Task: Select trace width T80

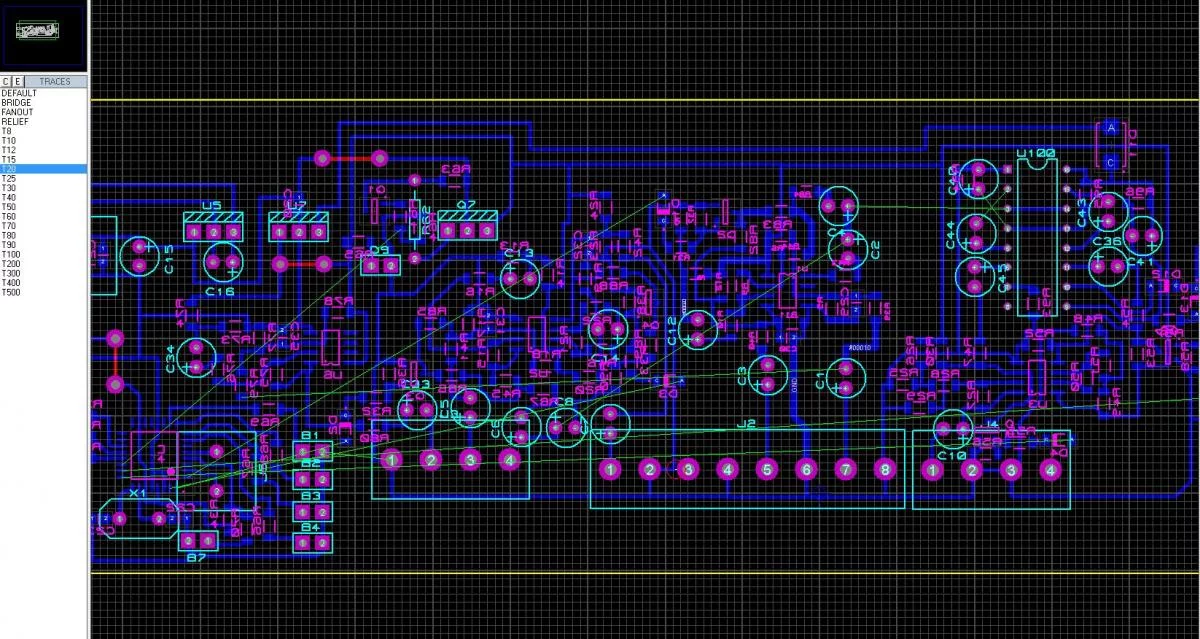Action: coord(44,236)
